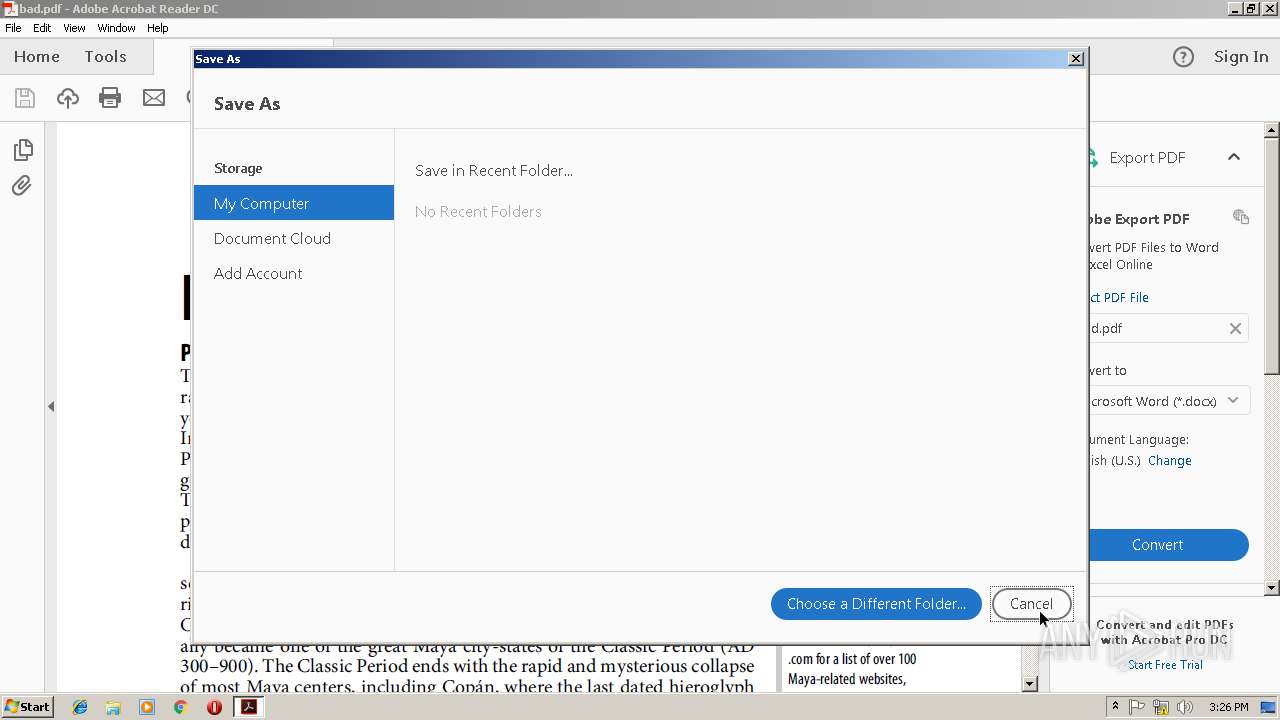Click Choose a Different Folder button
The width and height of the screenshot is (1280, 720).
(x=876, y=604)
